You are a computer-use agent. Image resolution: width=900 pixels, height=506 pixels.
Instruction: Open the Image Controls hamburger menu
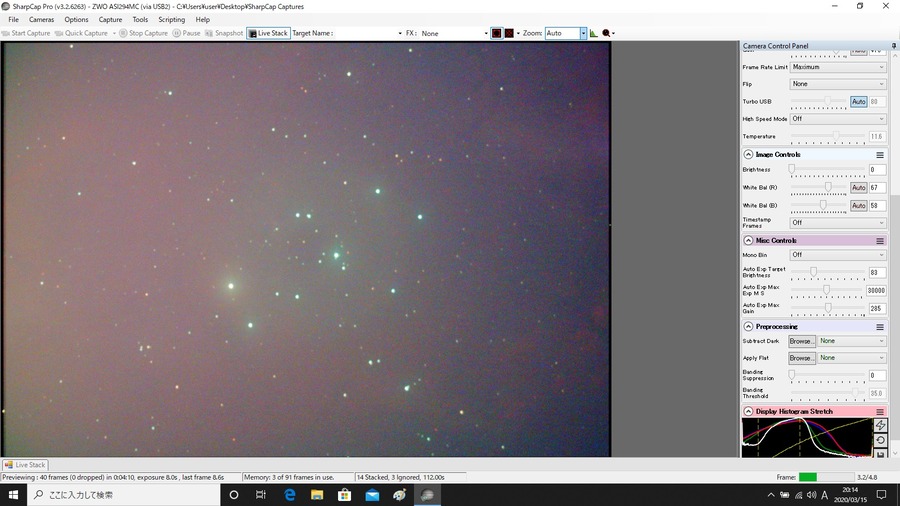(880, 155)
